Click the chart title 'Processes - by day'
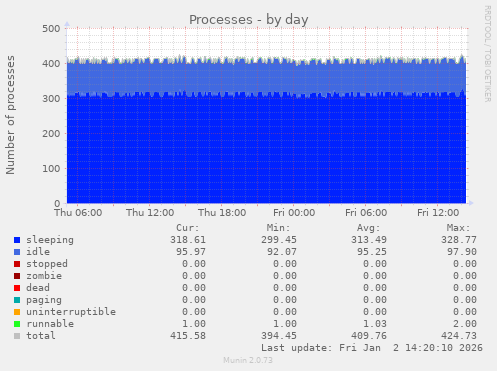 [x=249, y=20]
